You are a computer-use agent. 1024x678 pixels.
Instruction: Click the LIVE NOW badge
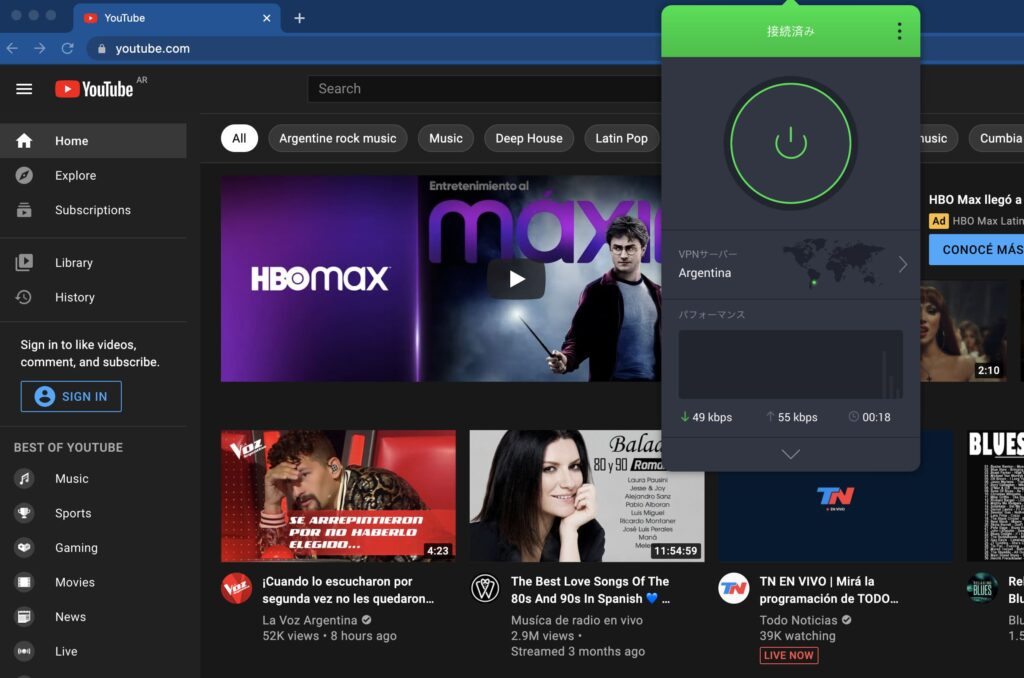click(789, 655)
